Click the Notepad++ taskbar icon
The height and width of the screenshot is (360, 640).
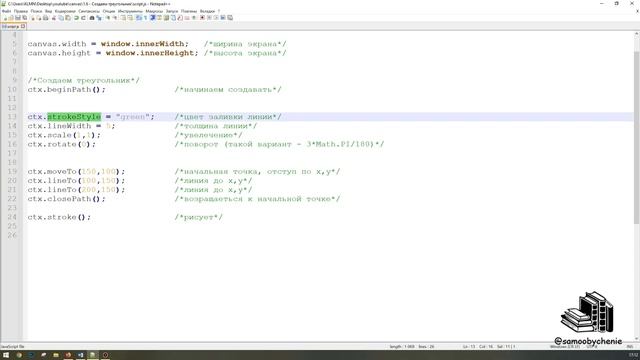pos(93,355)
